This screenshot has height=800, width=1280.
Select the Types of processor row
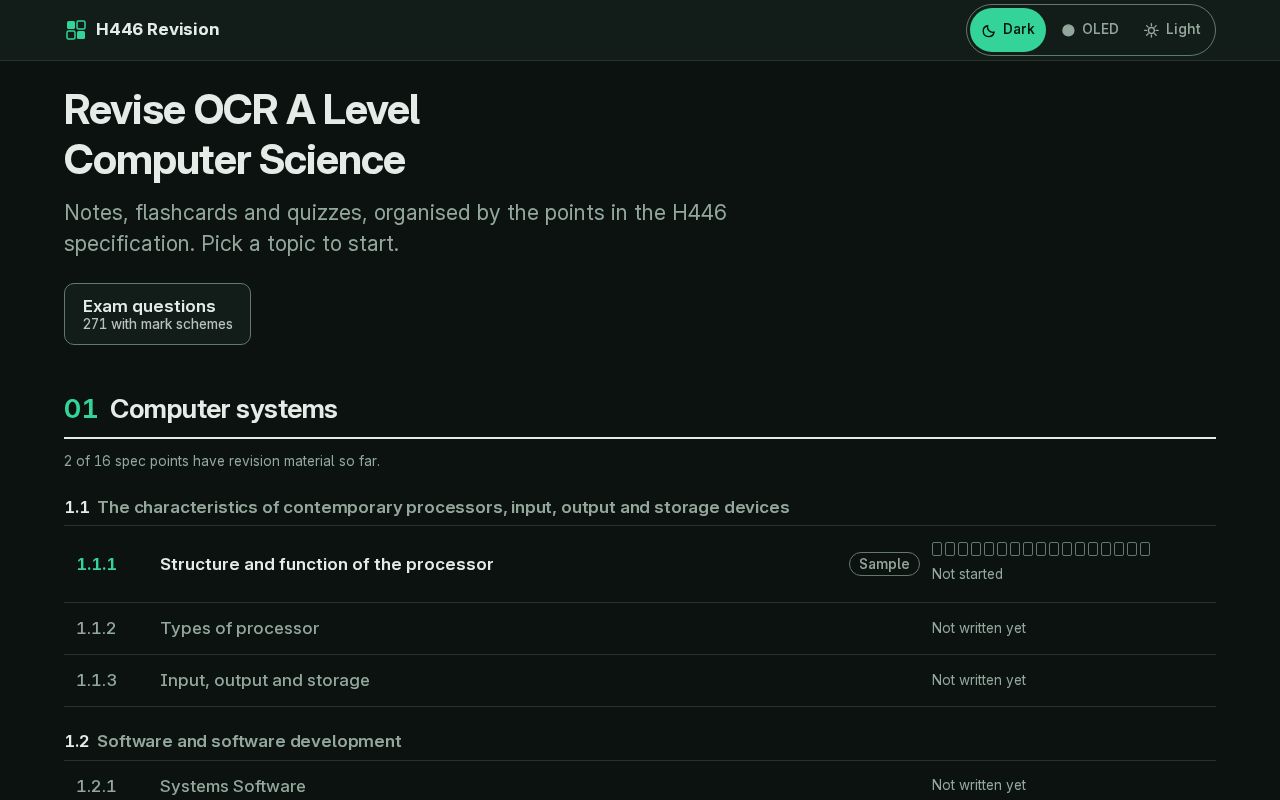tap(640, 628)
